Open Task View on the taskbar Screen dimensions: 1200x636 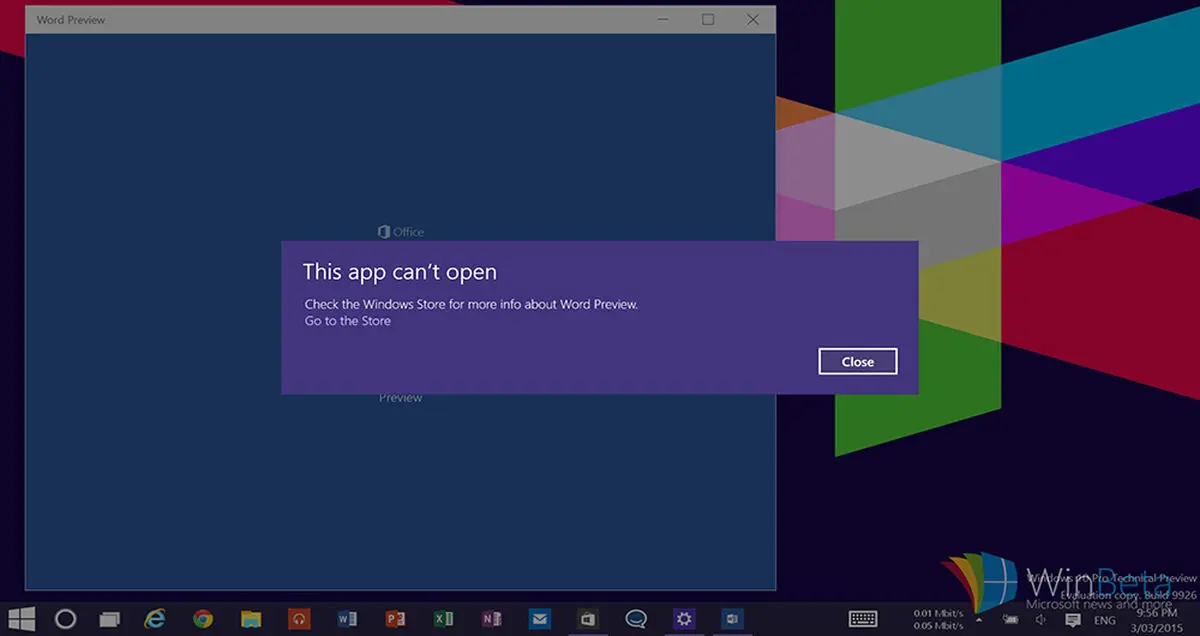pyautogui.click(x=109, y=618)
